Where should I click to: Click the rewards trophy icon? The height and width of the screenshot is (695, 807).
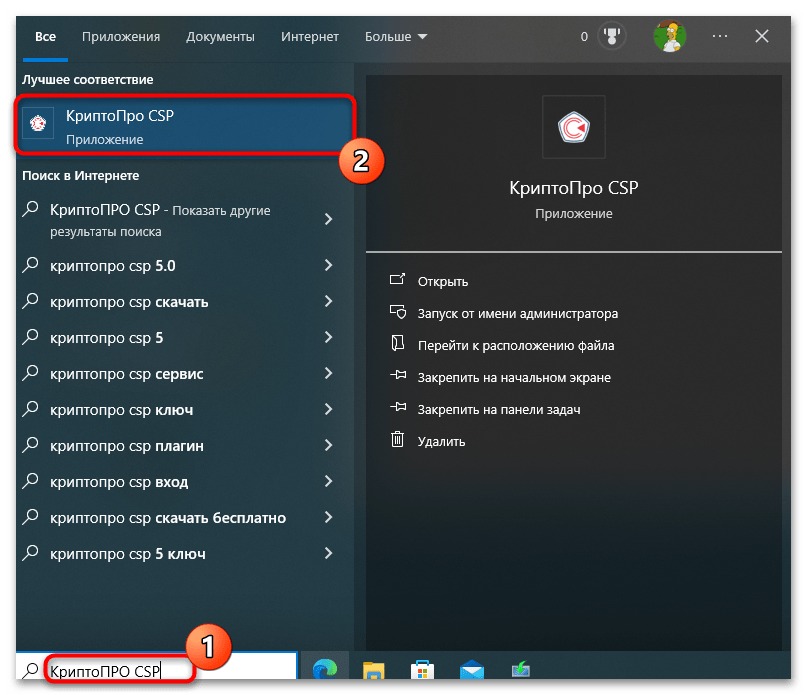click(x=611, y=37)
